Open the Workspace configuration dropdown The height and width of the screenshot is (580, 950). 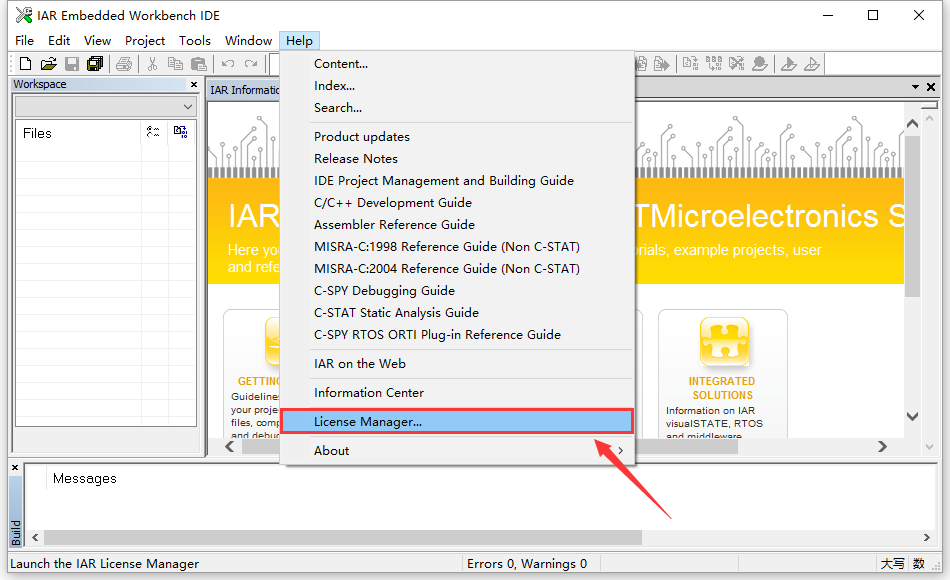(188, 107)
